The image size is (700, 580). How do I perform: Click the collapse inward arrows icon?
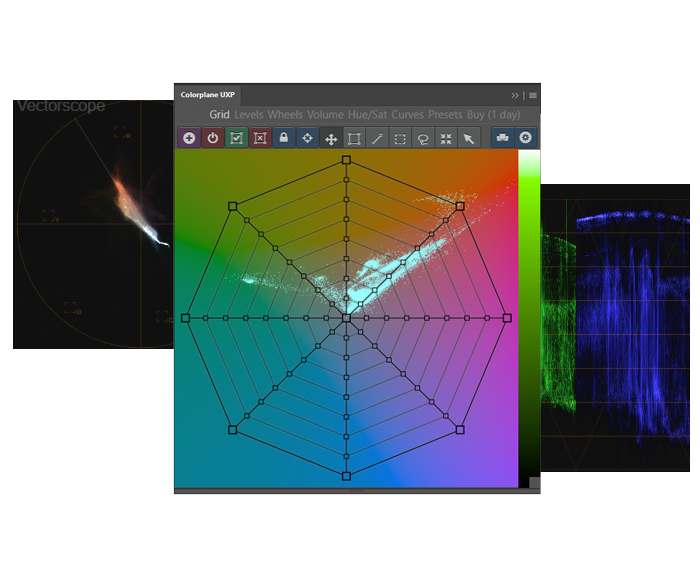[446, 138]
